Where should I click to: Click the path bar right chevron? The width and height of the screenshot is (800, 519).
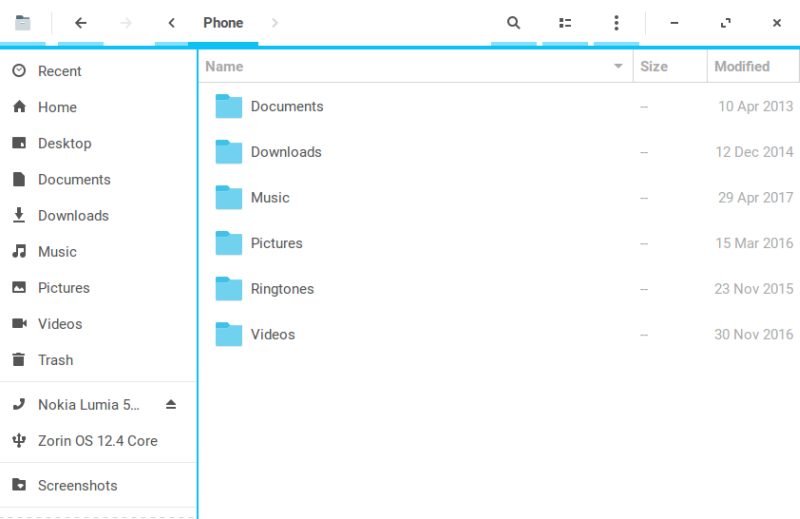pyautogui.click(x=274, y=22)
